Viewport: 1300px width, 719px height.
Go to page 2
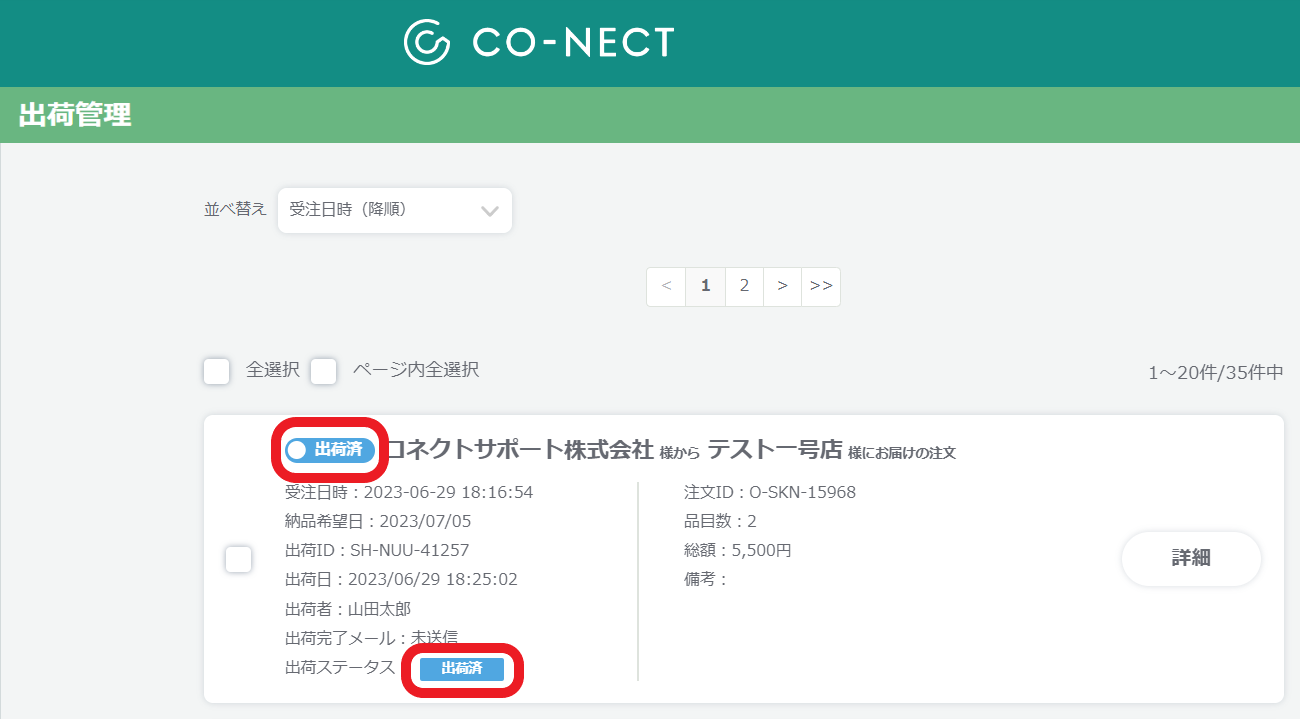point(744,286)
